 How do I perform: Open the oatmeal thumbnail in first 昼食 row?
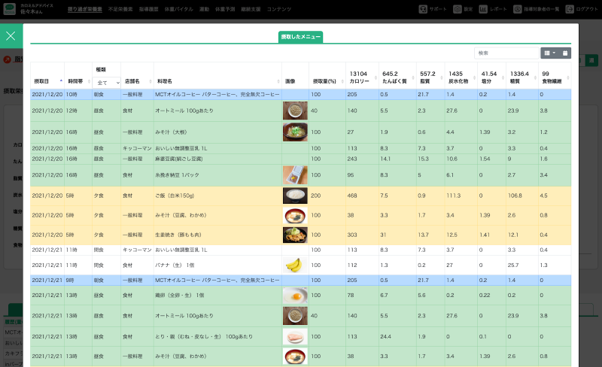click(295, 111)
